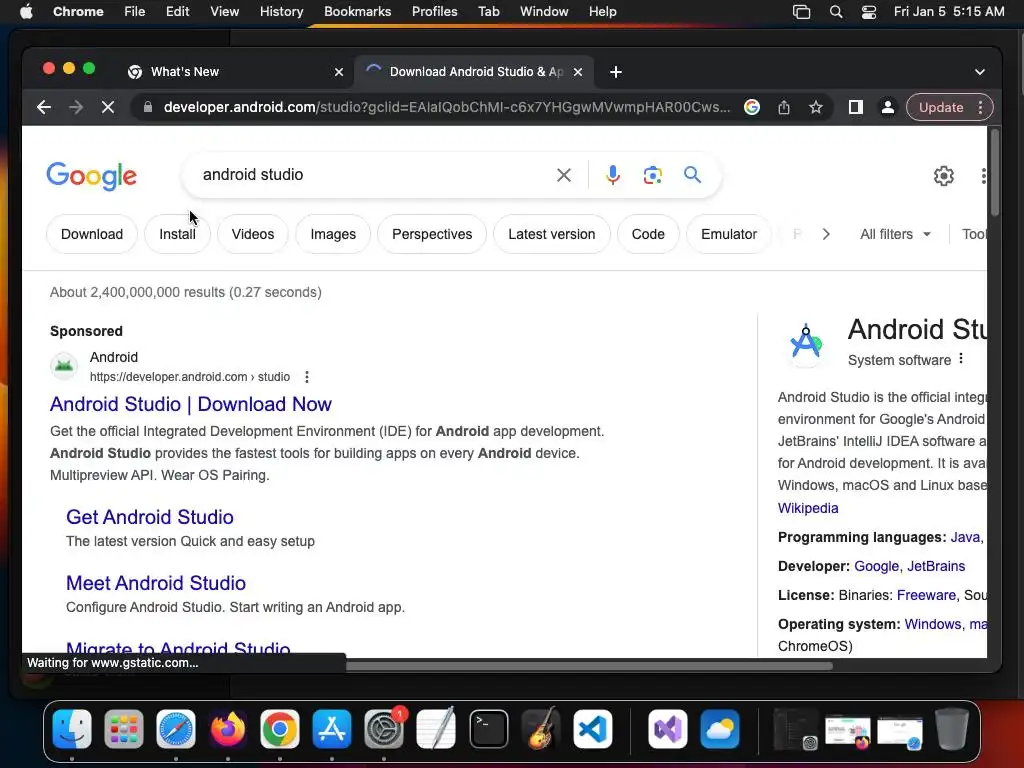Go back to the previous page

pos(44,107)
